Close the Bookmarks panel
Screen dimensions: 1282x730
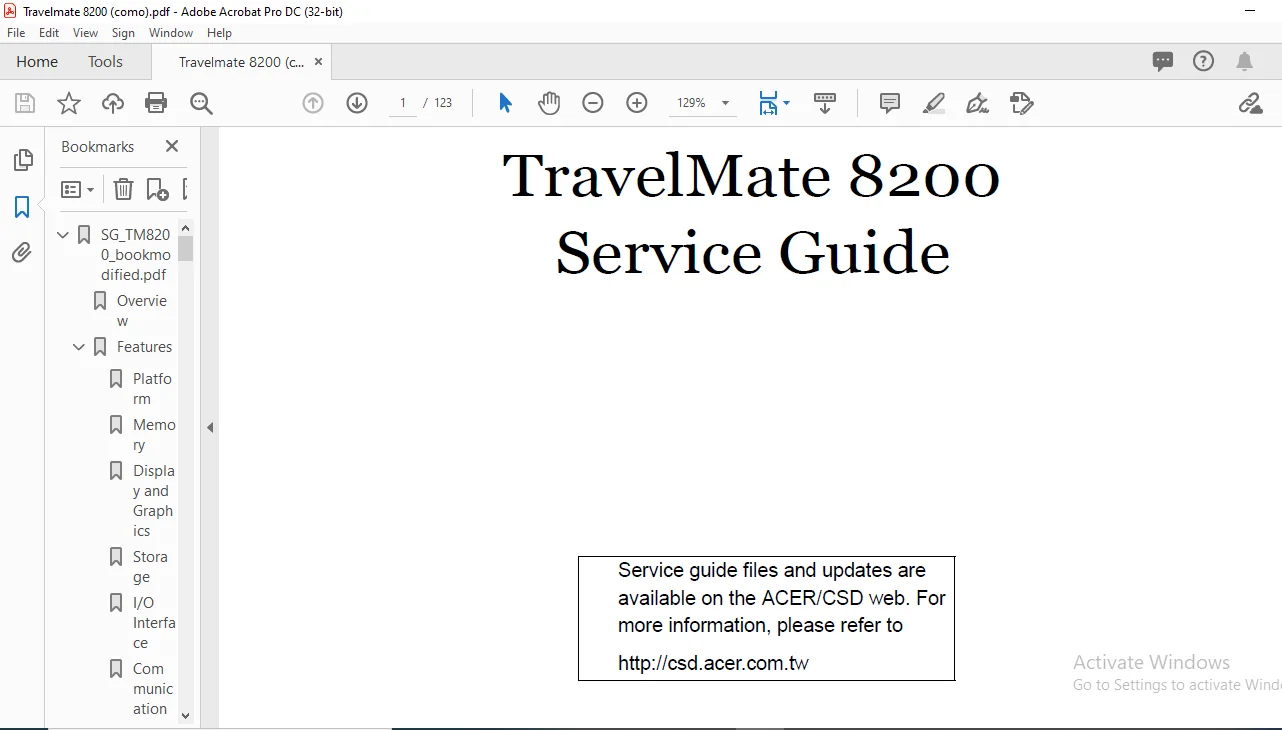click(x=172, y=146)
